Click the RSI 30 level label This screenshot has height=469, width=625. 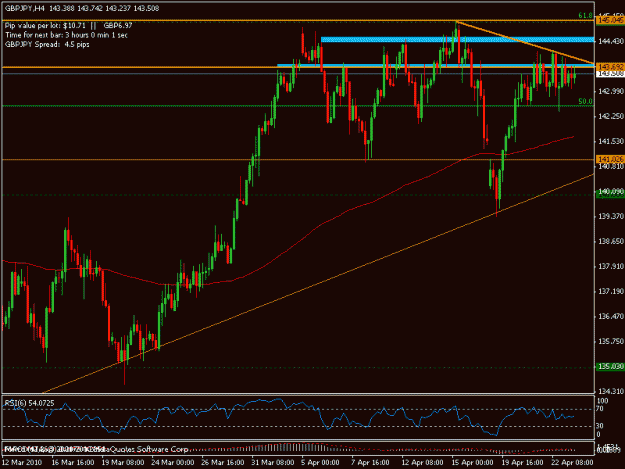tap(599, 426)
